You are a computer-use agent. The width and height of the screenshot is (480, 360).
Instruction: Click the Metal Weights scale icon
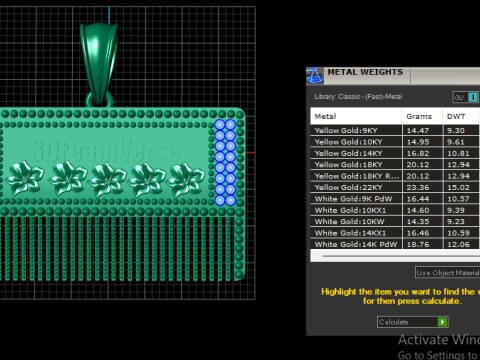[x=314, y=76]
